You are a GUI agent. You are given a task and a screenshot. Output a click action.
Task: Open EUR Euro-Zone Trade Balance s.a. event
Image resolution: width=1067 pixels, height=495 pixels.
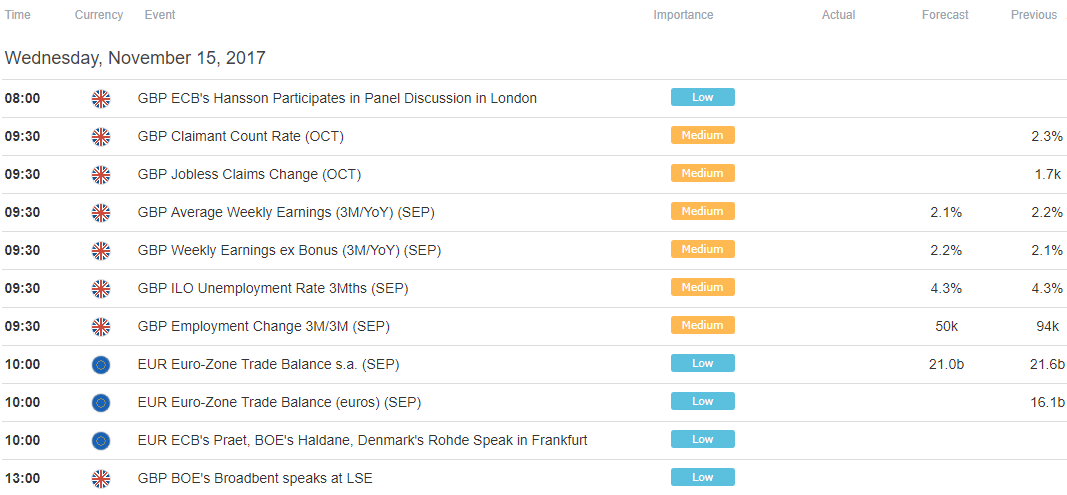tap(268, 365)
